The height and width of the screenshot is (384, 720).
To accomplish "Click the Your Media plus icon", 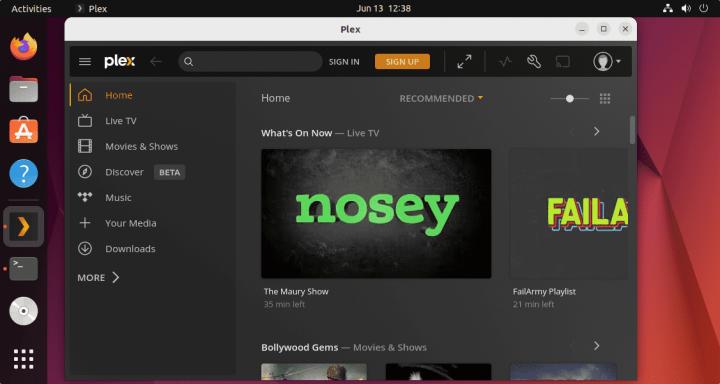I will (85, 223).
